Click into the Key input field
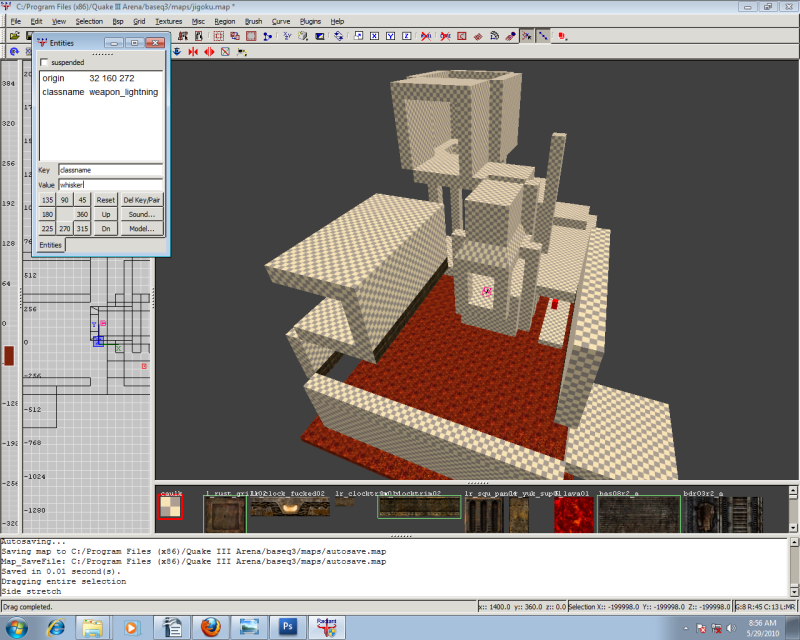The width and height of the screenshot is (800, 640). [x=110, y=170]
